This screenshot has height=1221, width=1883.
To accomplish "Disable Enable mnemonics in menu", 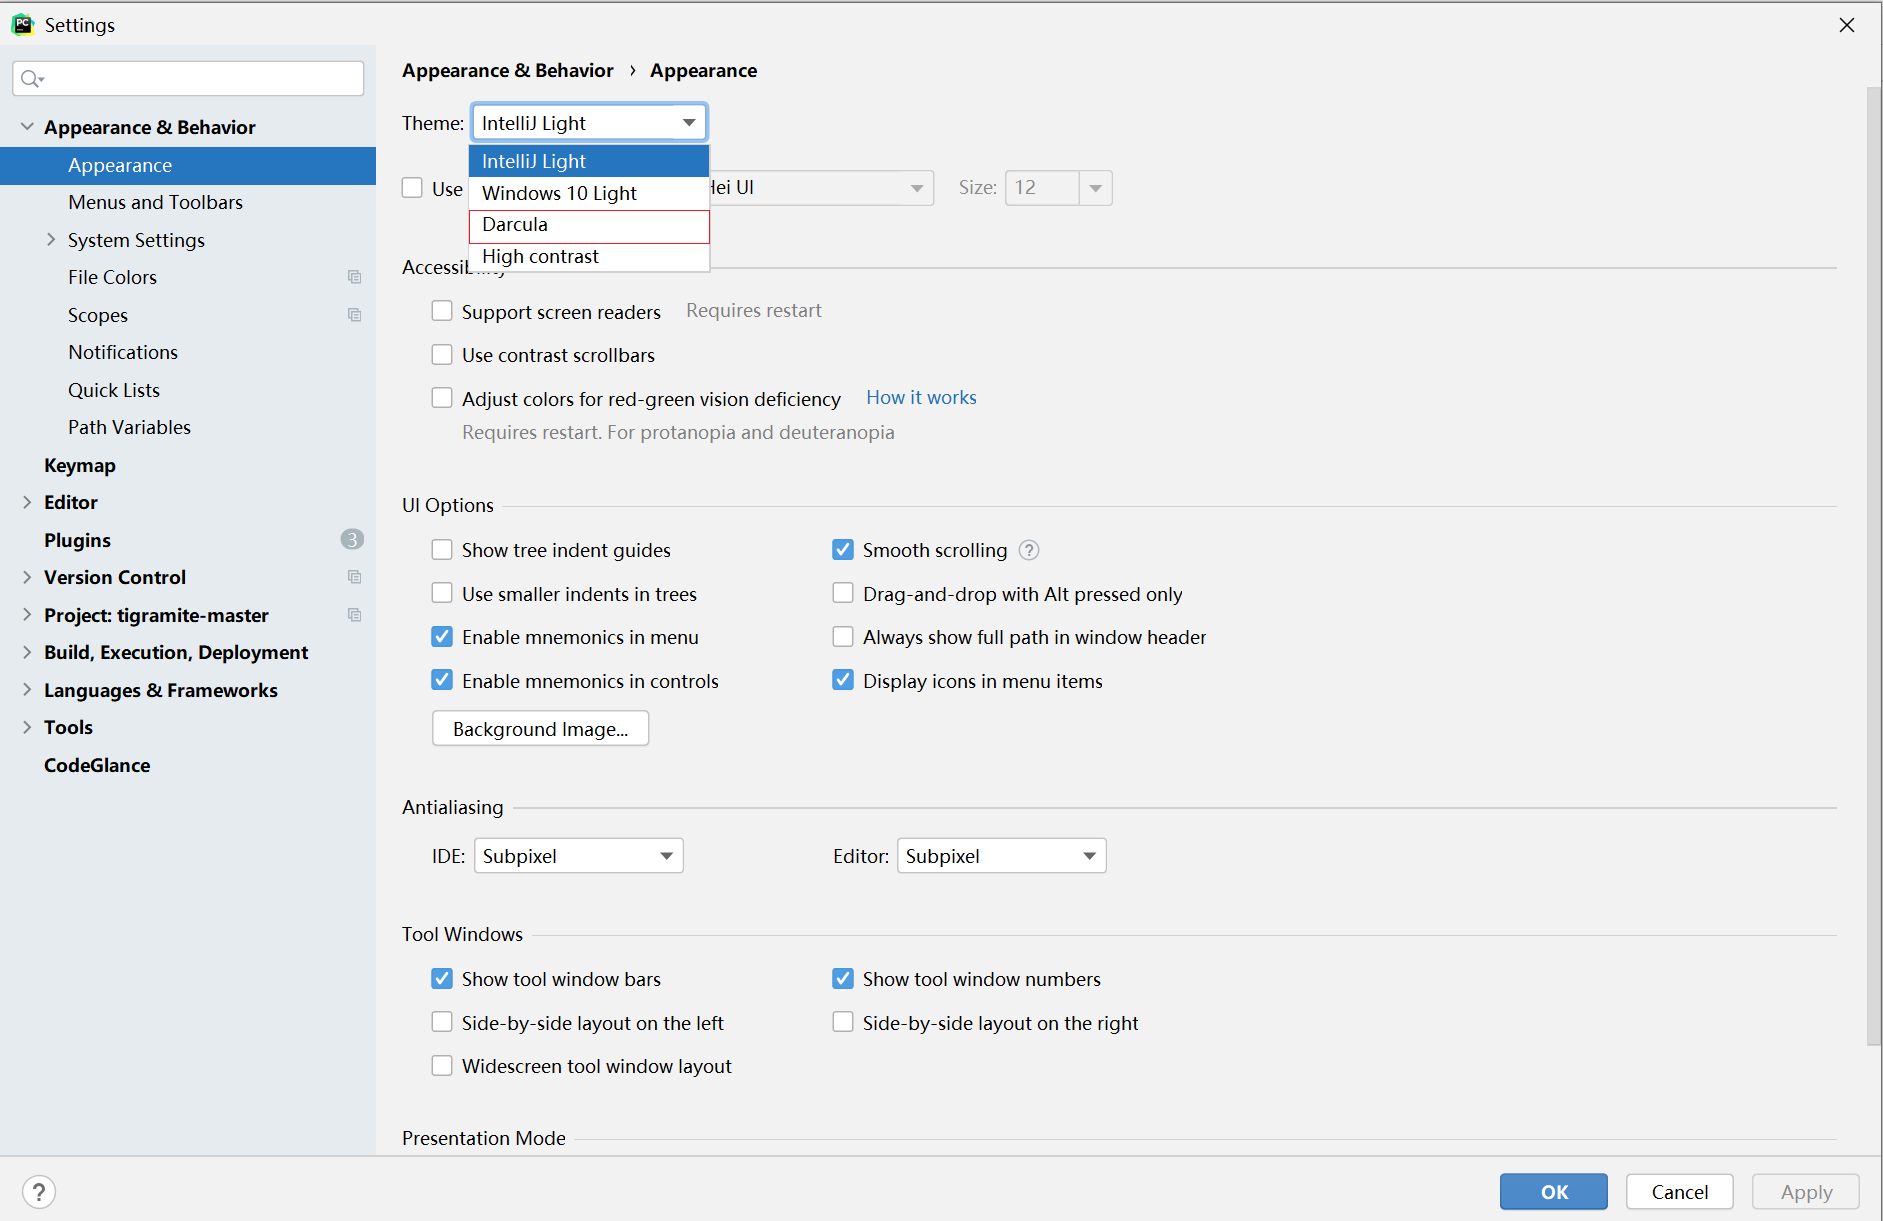I will point(442,637).
